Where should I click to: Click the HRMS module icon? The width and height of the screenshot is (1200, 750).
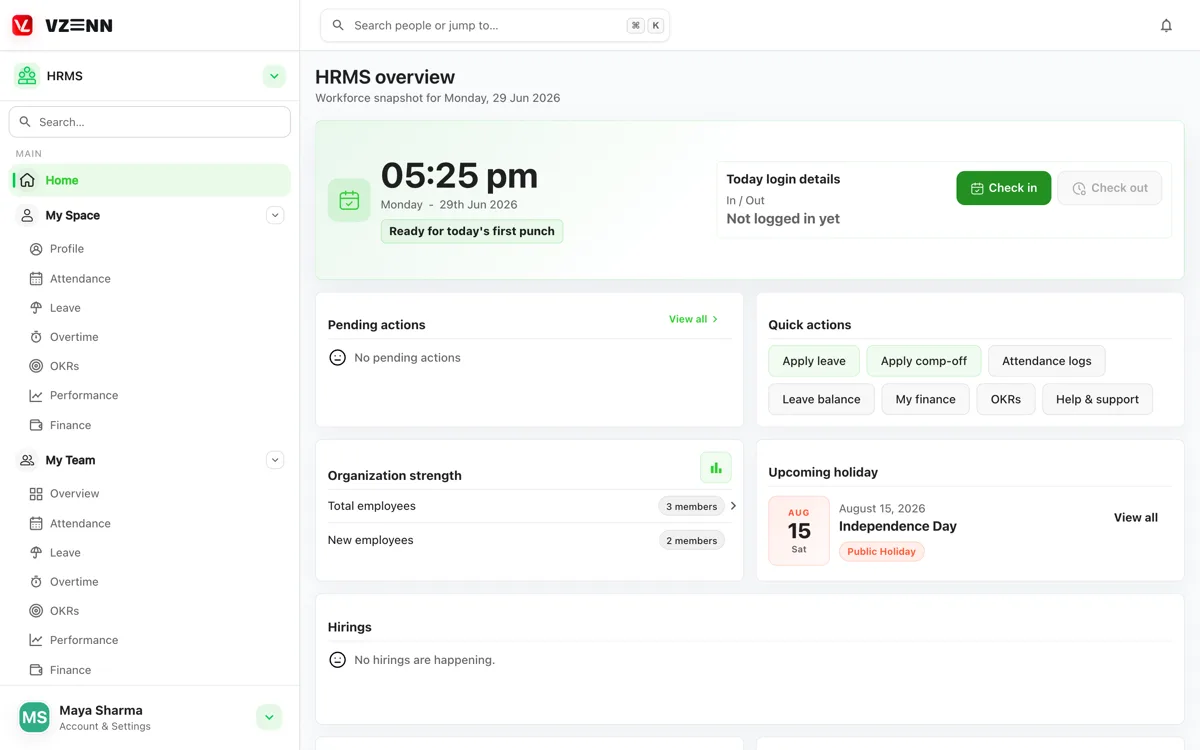coord(27,76)
